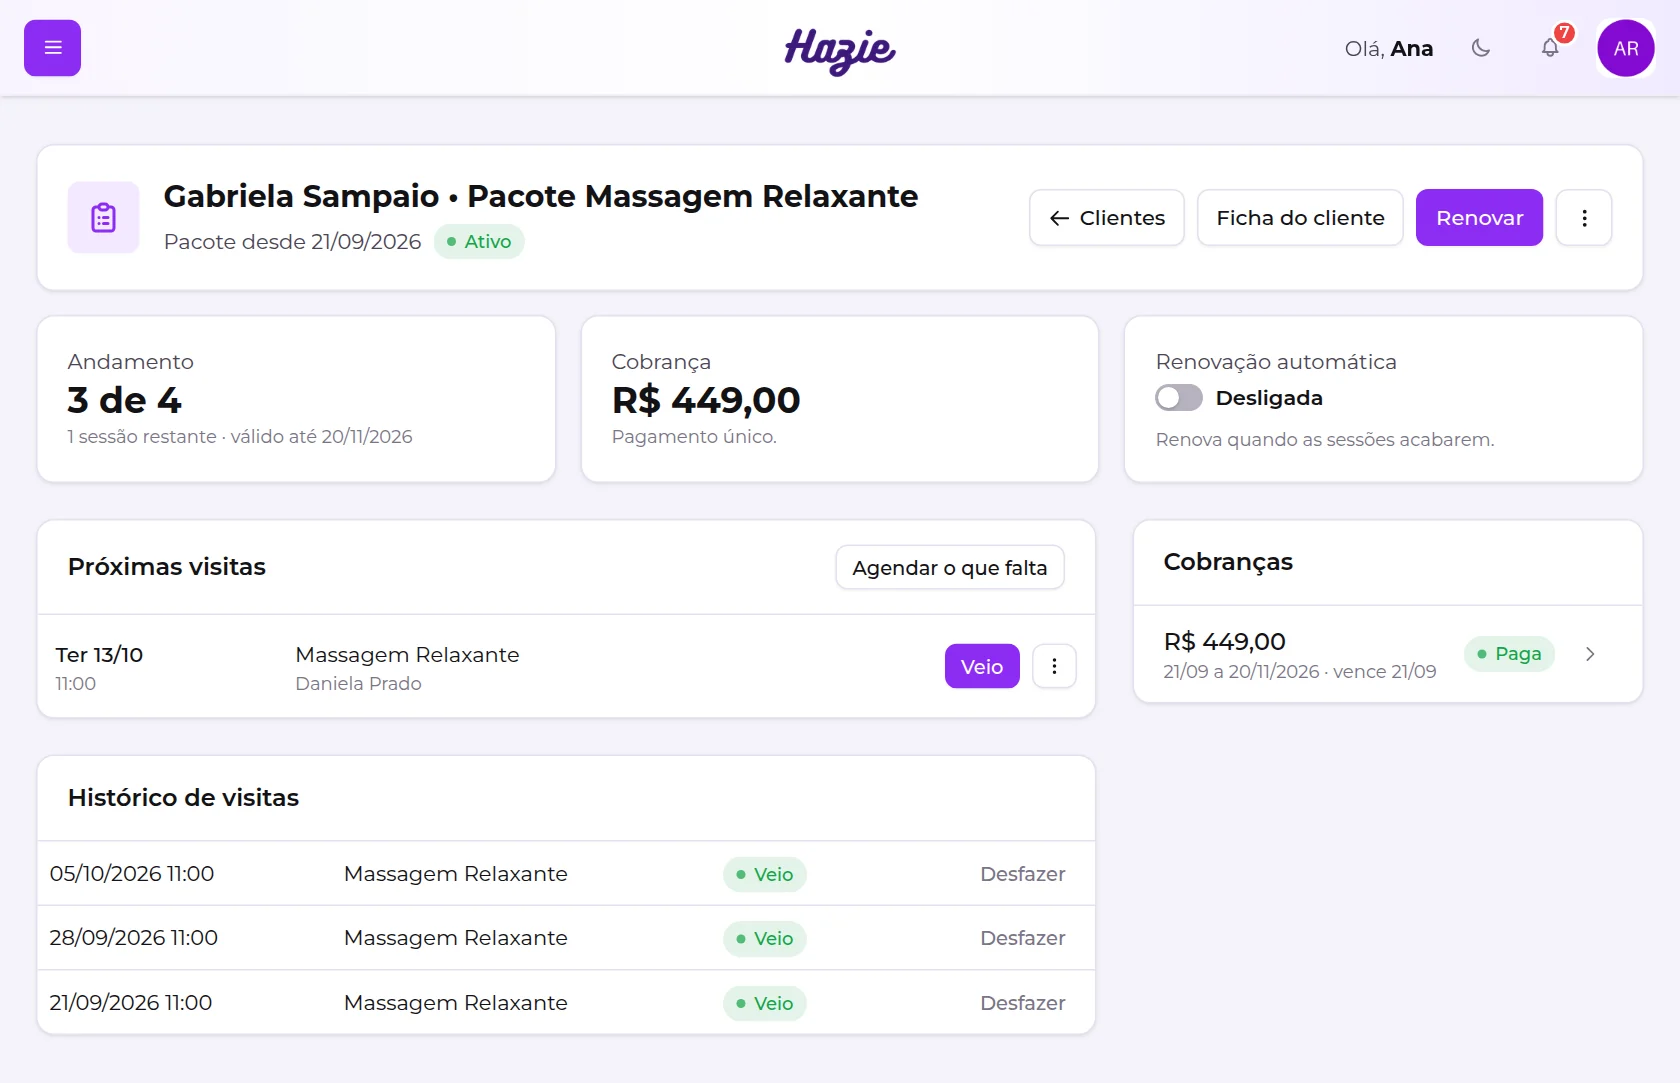Desfazer the 05/10/2026 visit
The image size is (1680, 1083).
pyautogui.click(x=1022, y=874)
